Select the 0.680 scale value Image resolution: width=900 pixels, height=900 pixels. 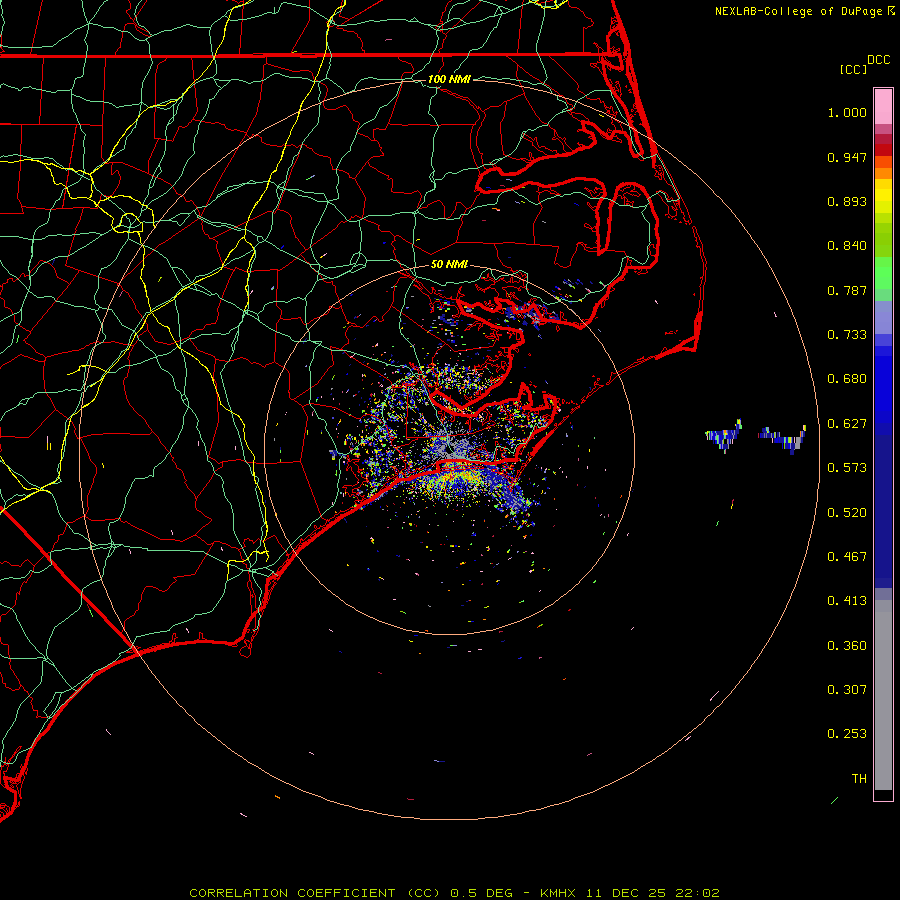click(x=847, y=379)
